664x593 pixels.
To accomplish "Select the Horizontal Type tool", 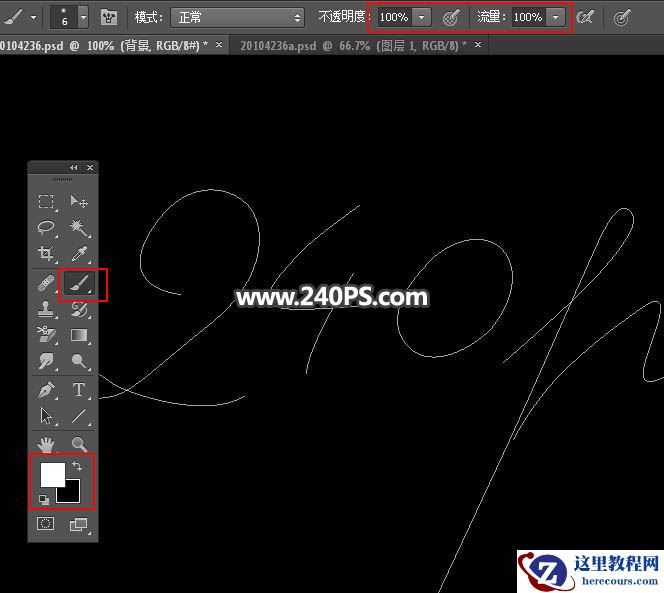I will tap(79, 390).
